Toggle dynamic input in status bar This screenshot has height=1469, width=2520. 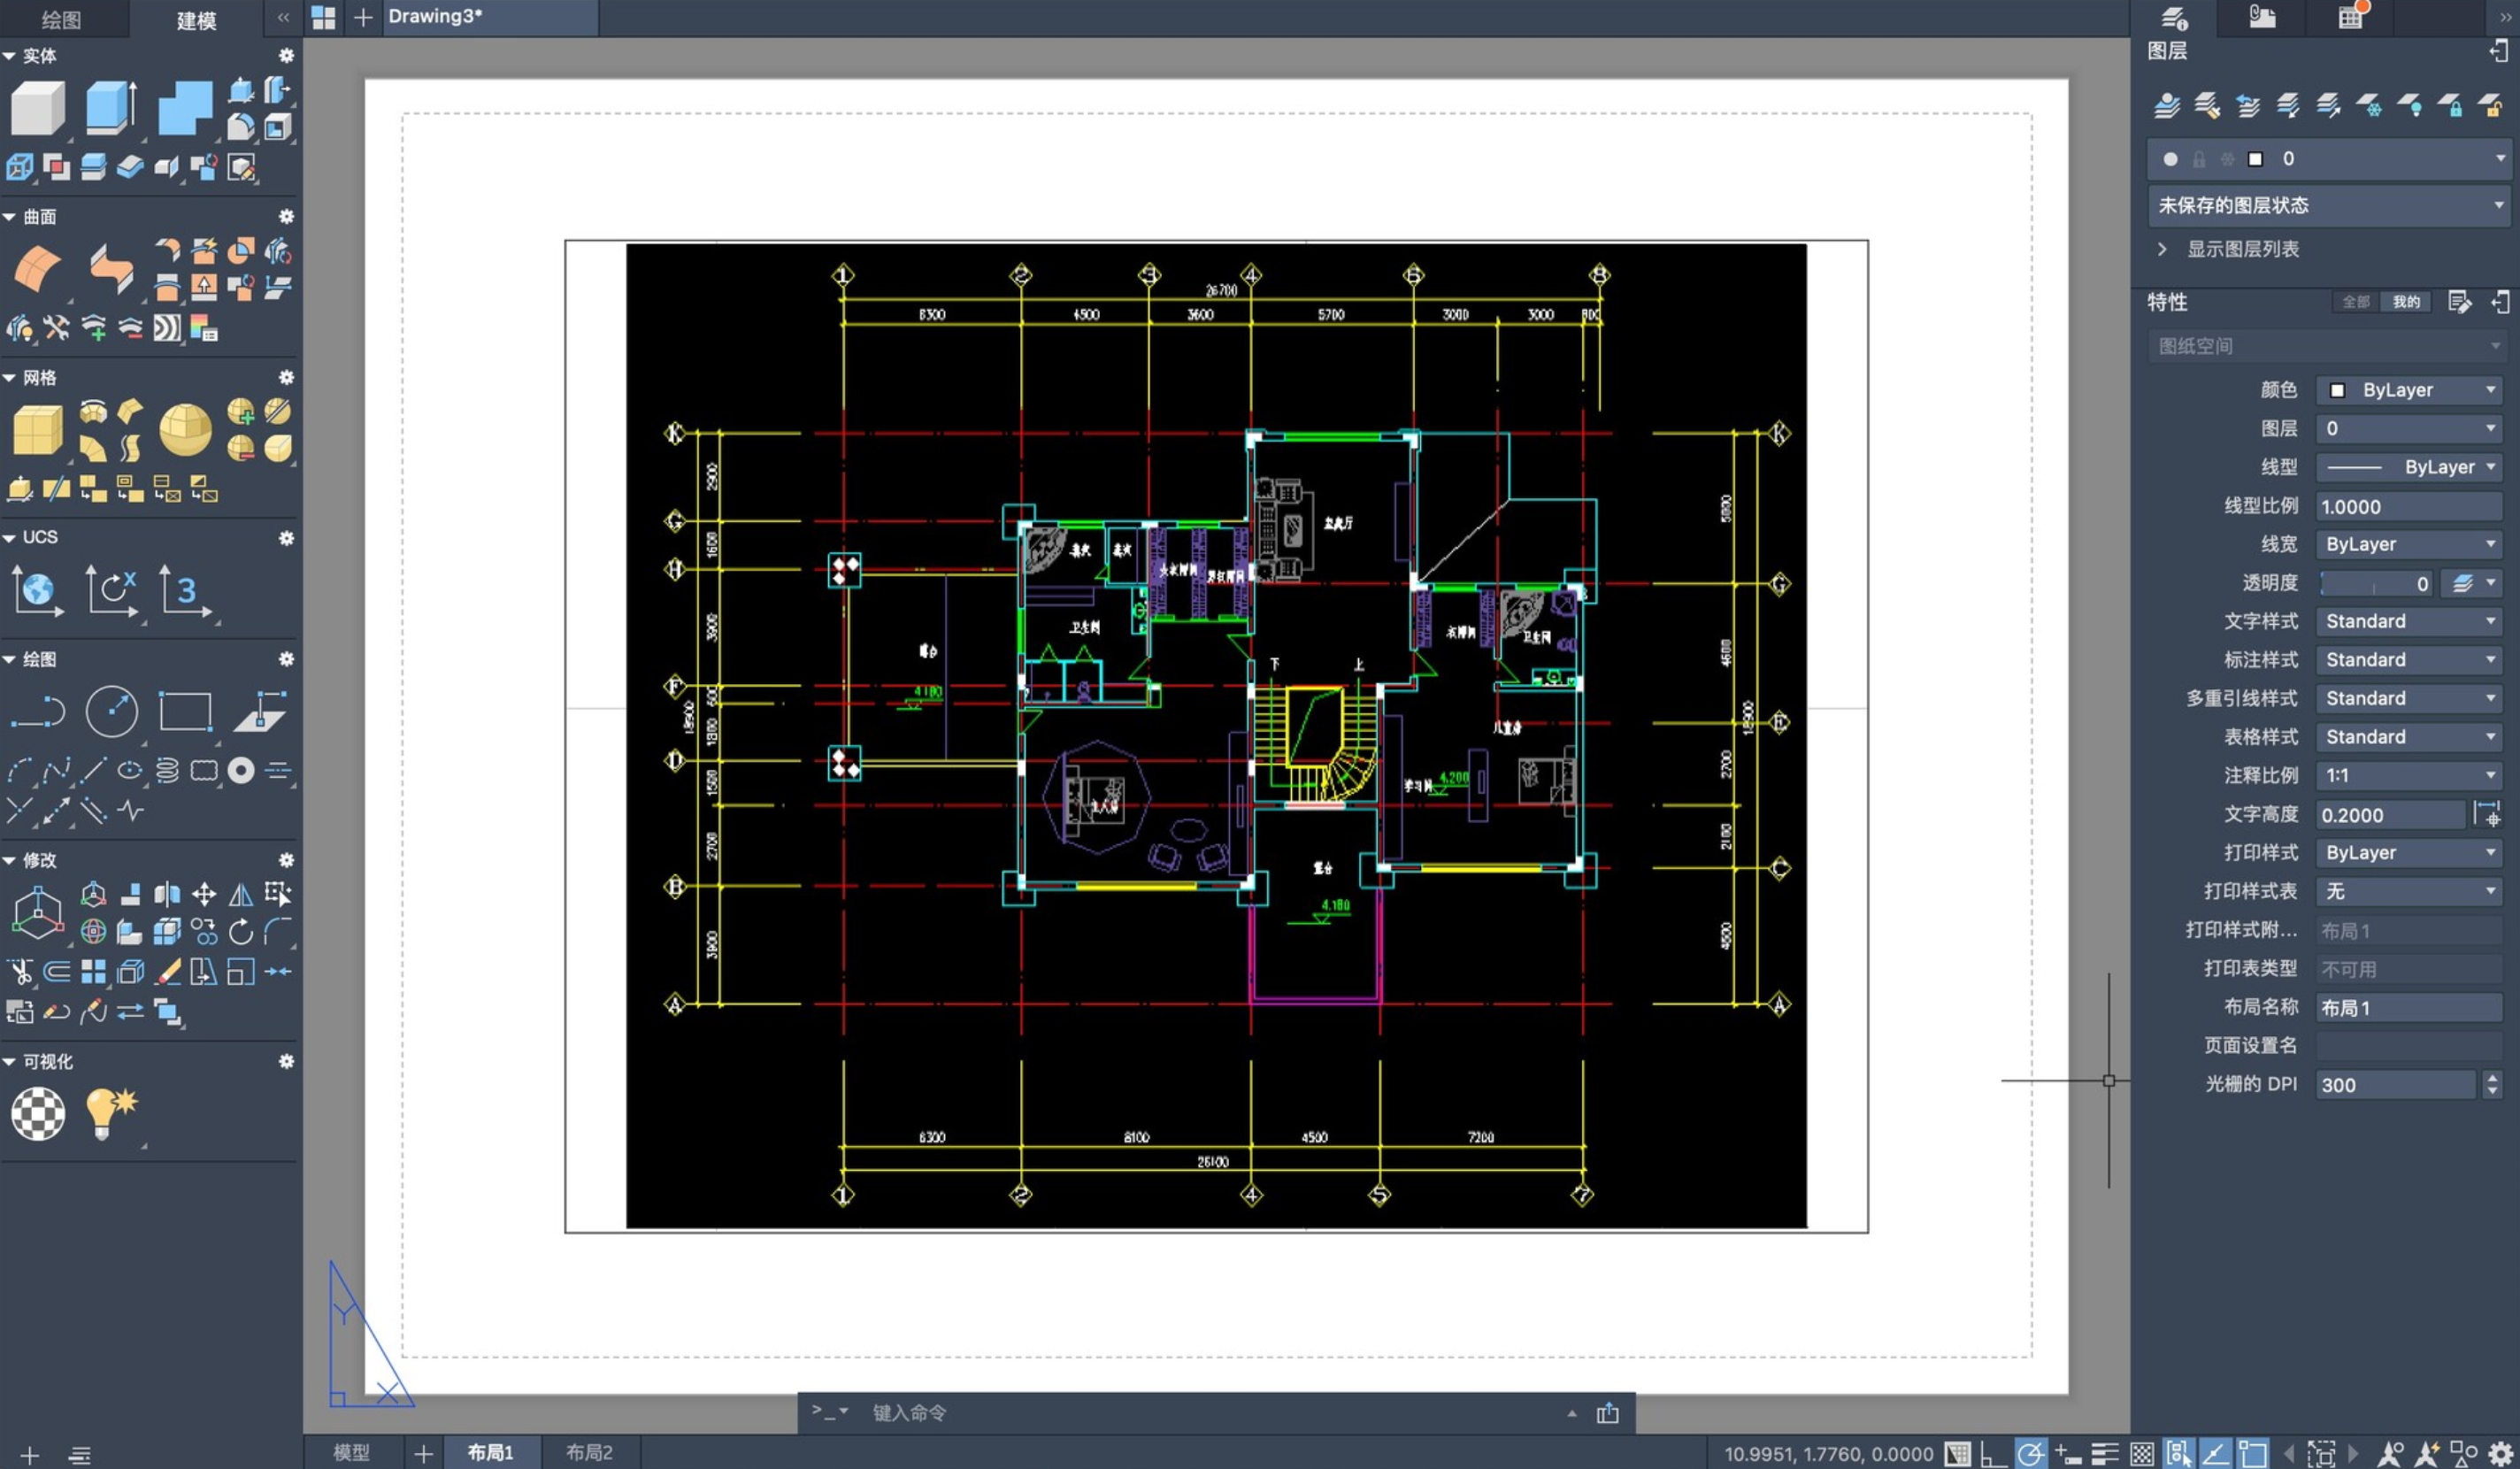pyautogui.click(x=2067, y=1453)
